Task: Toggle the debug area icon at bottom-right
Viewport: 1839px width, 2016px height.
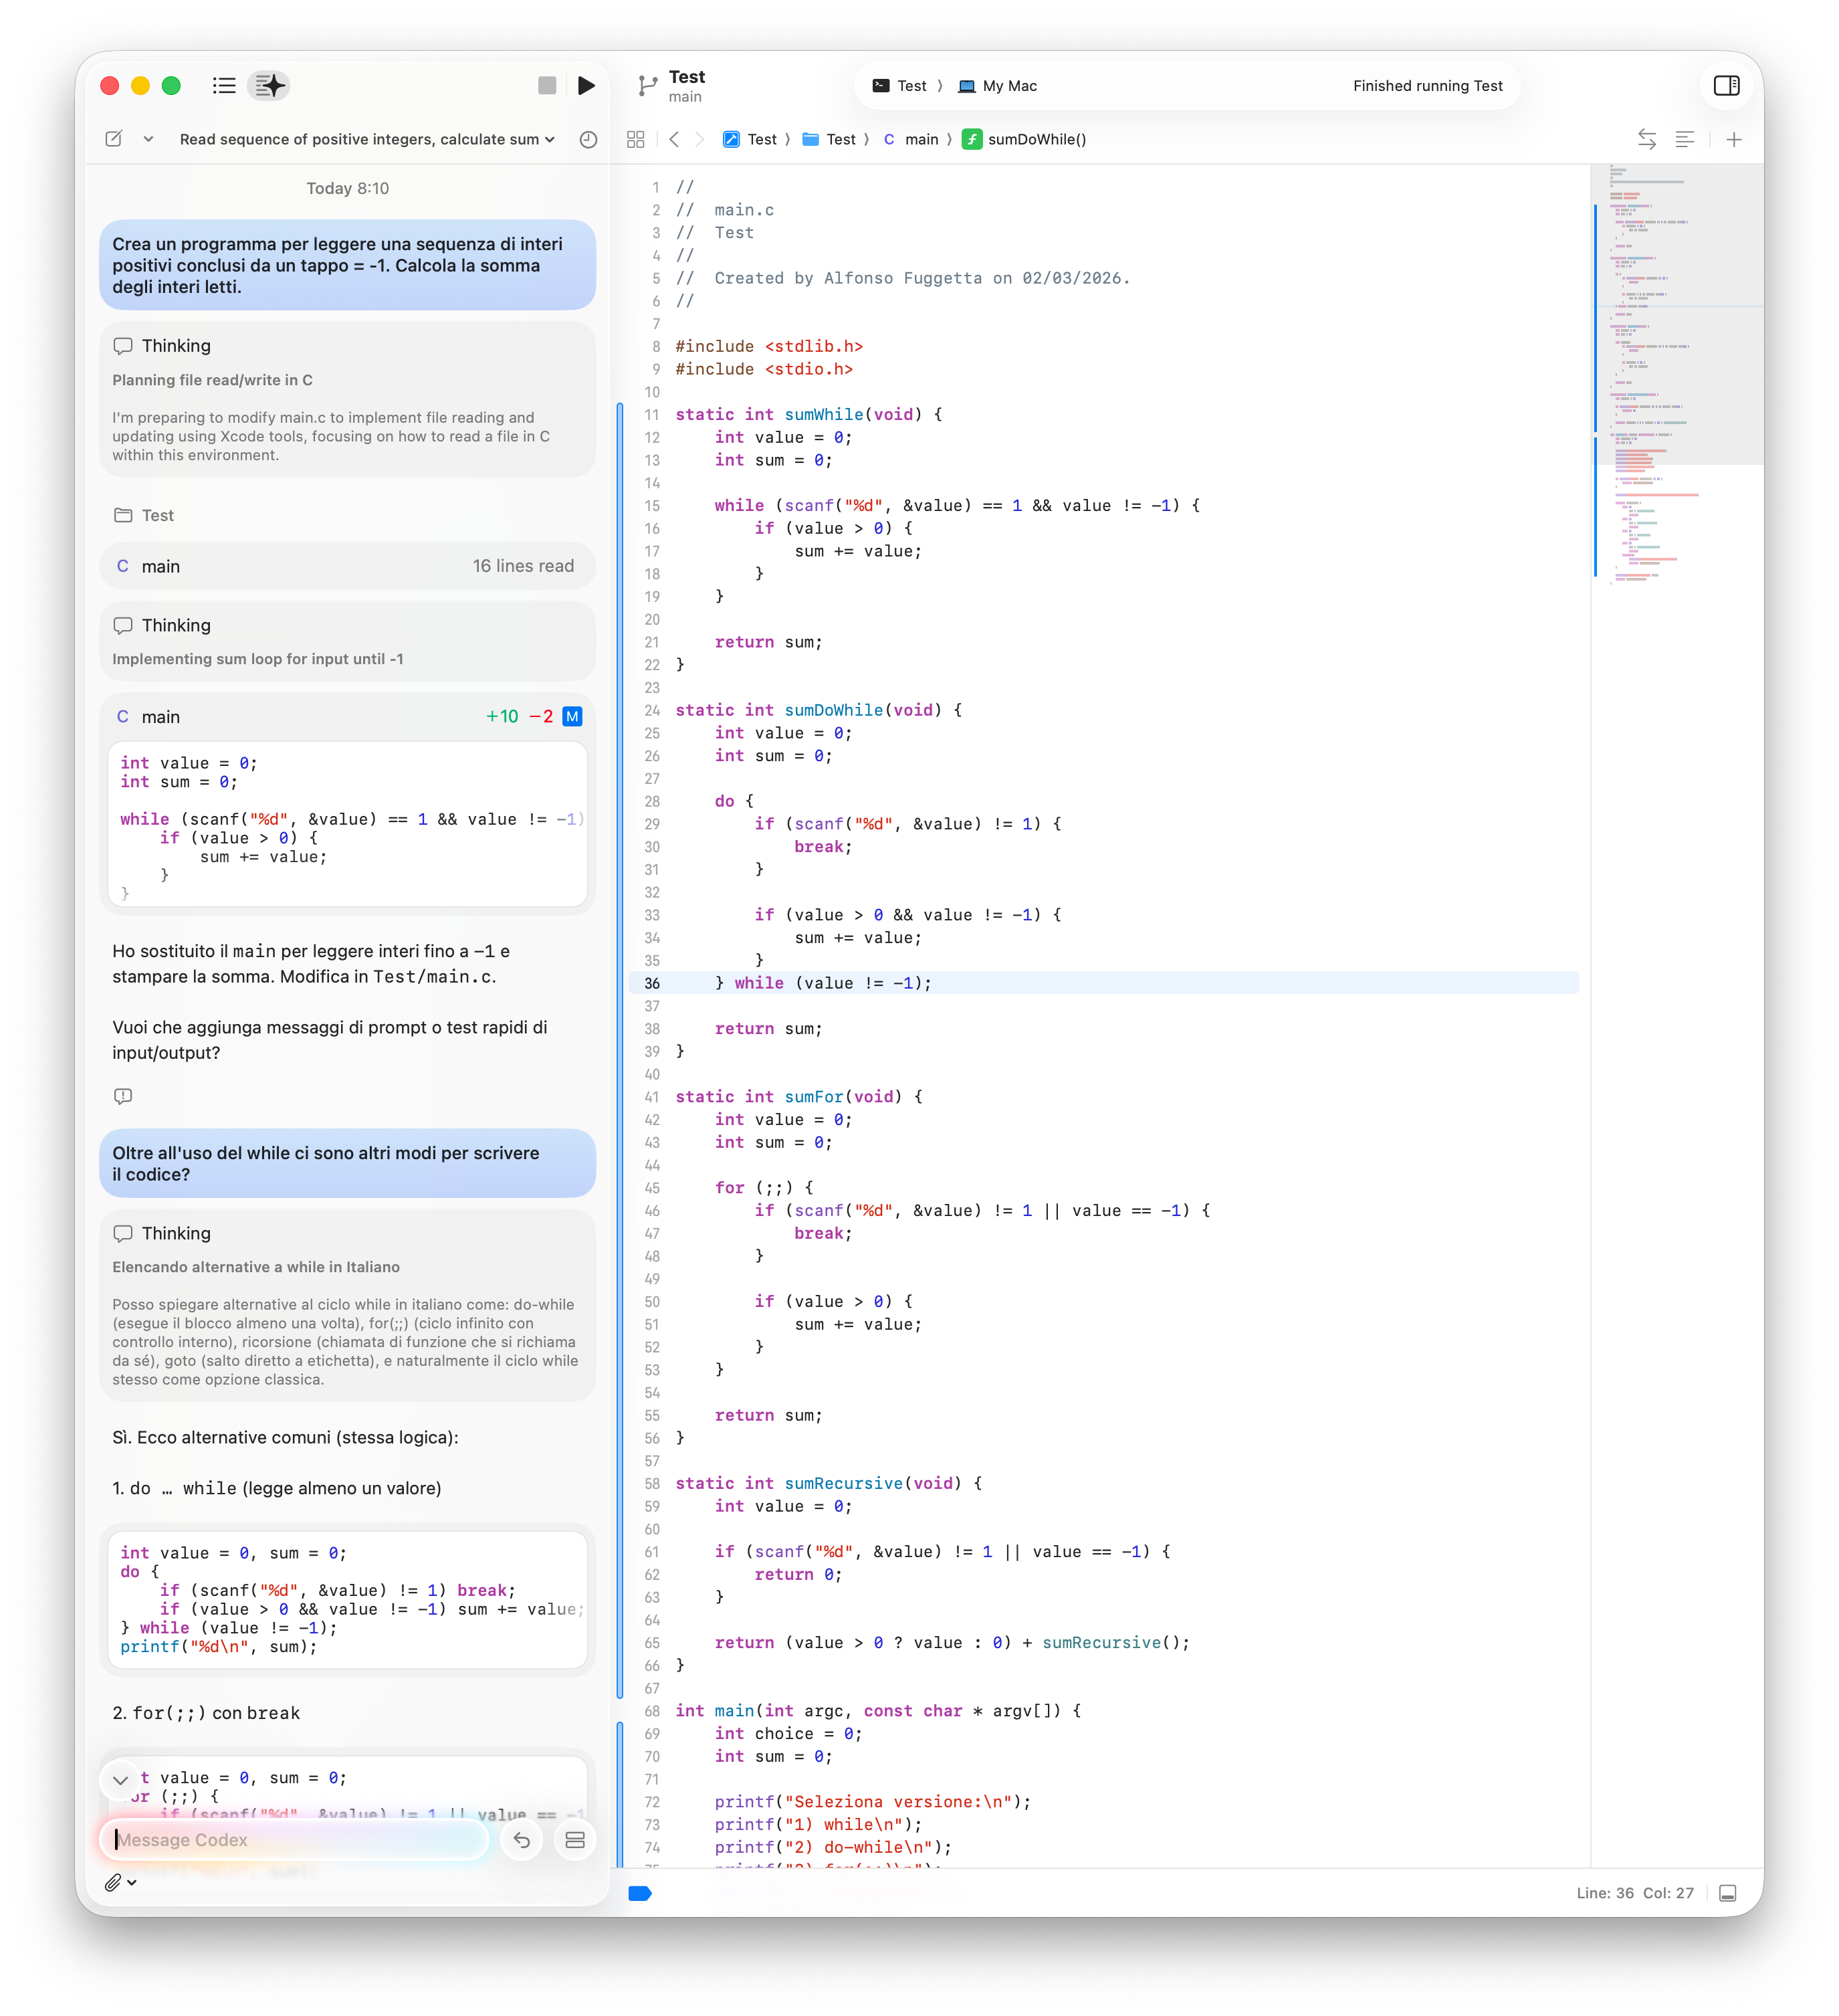Action: [1727, 1893]
